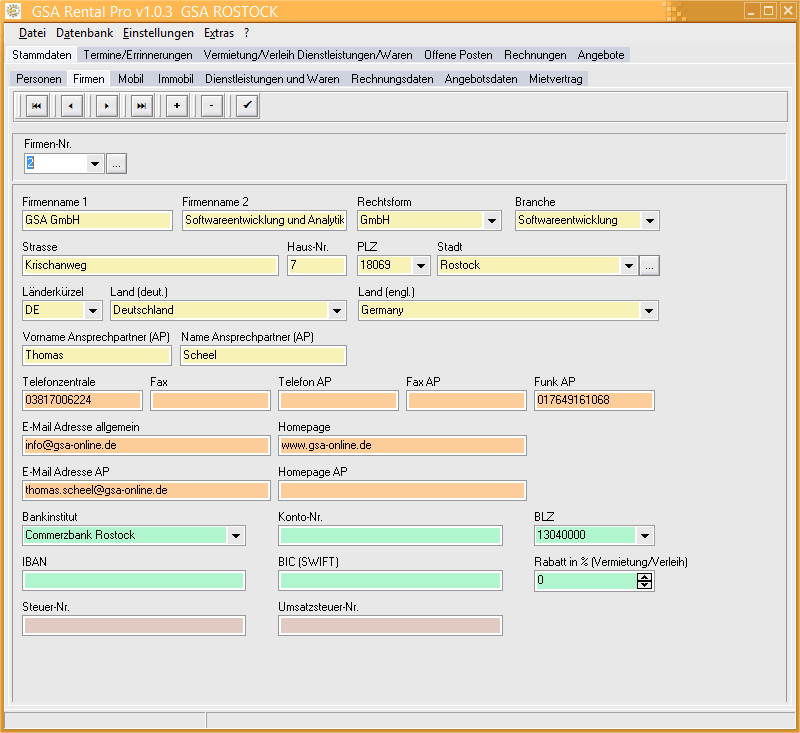The height and width of the screenshot is (733, 800).
Task: Click the ellipsis button beside Firmen-Nr.
Action: click(117, 163)
